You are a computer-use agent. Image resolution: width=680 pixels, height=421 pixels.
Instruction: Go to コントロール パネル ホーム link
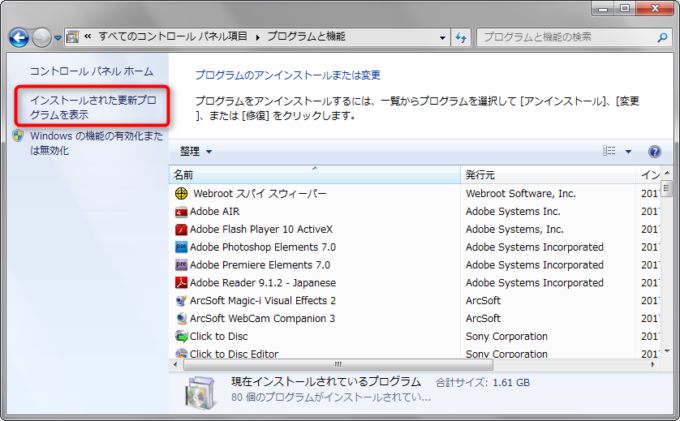click(x=91, y=71)
